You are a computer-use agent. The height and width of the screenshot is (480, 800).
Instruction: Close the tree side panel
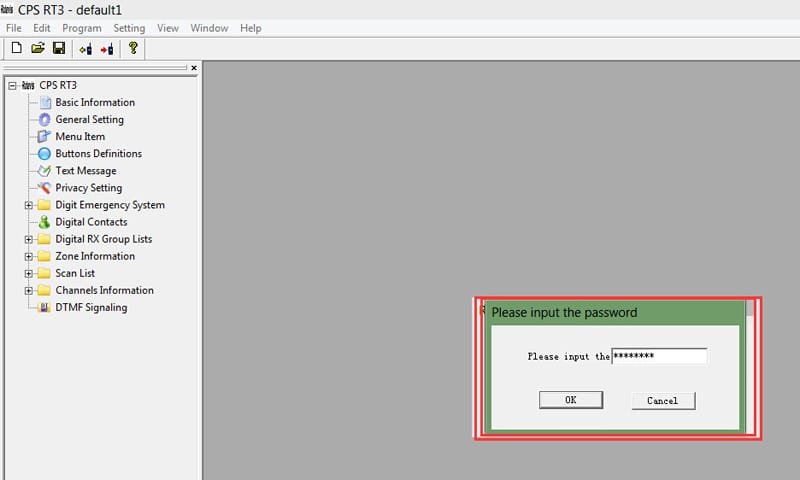(194, 68)
